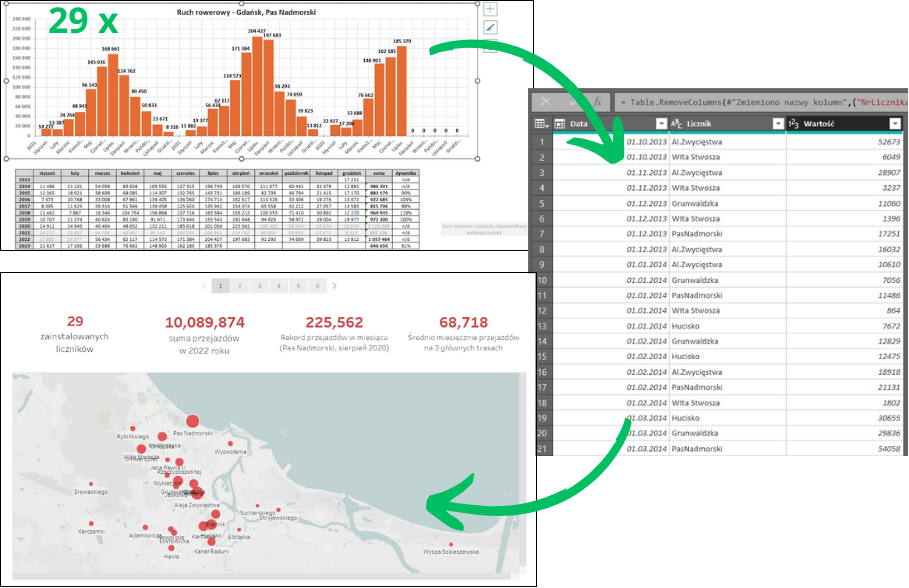The height and width of the screenshot is (588, 909).
Task: Select the Licznik column header
Action: 728,124
